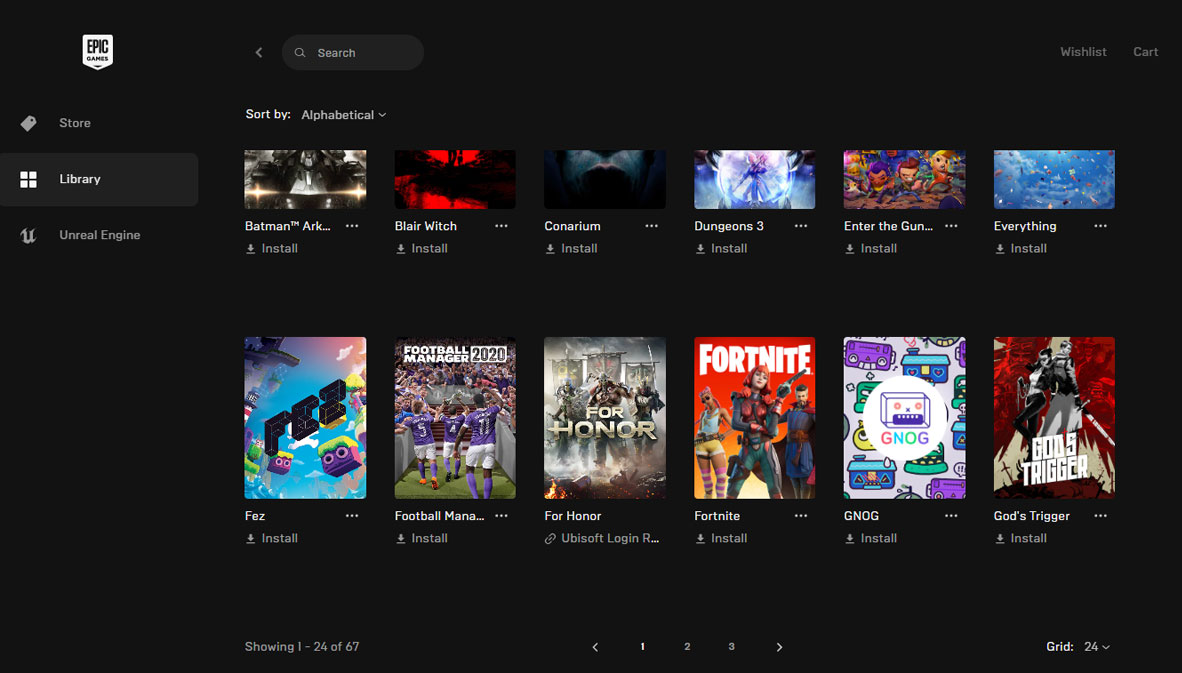Image resolution: width=1182 pixels, height=673 pixels.
Task: Go to previous page arrow
Action: (596, 647)
